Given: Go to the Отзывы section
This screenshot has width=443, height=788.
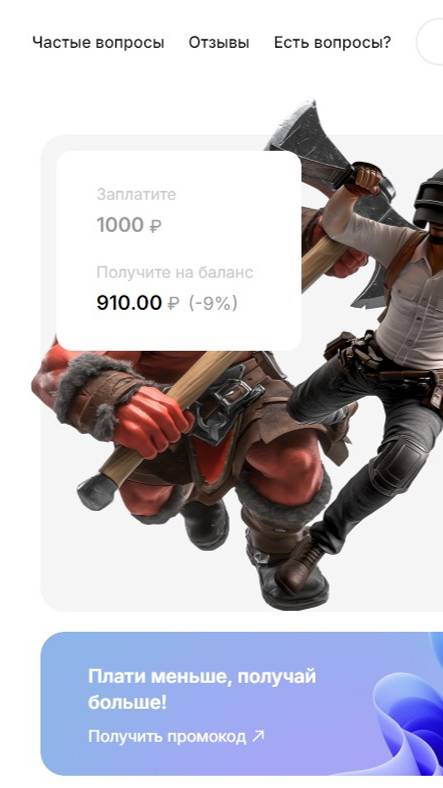Looking at the screenshot, I should click(218, 43).
